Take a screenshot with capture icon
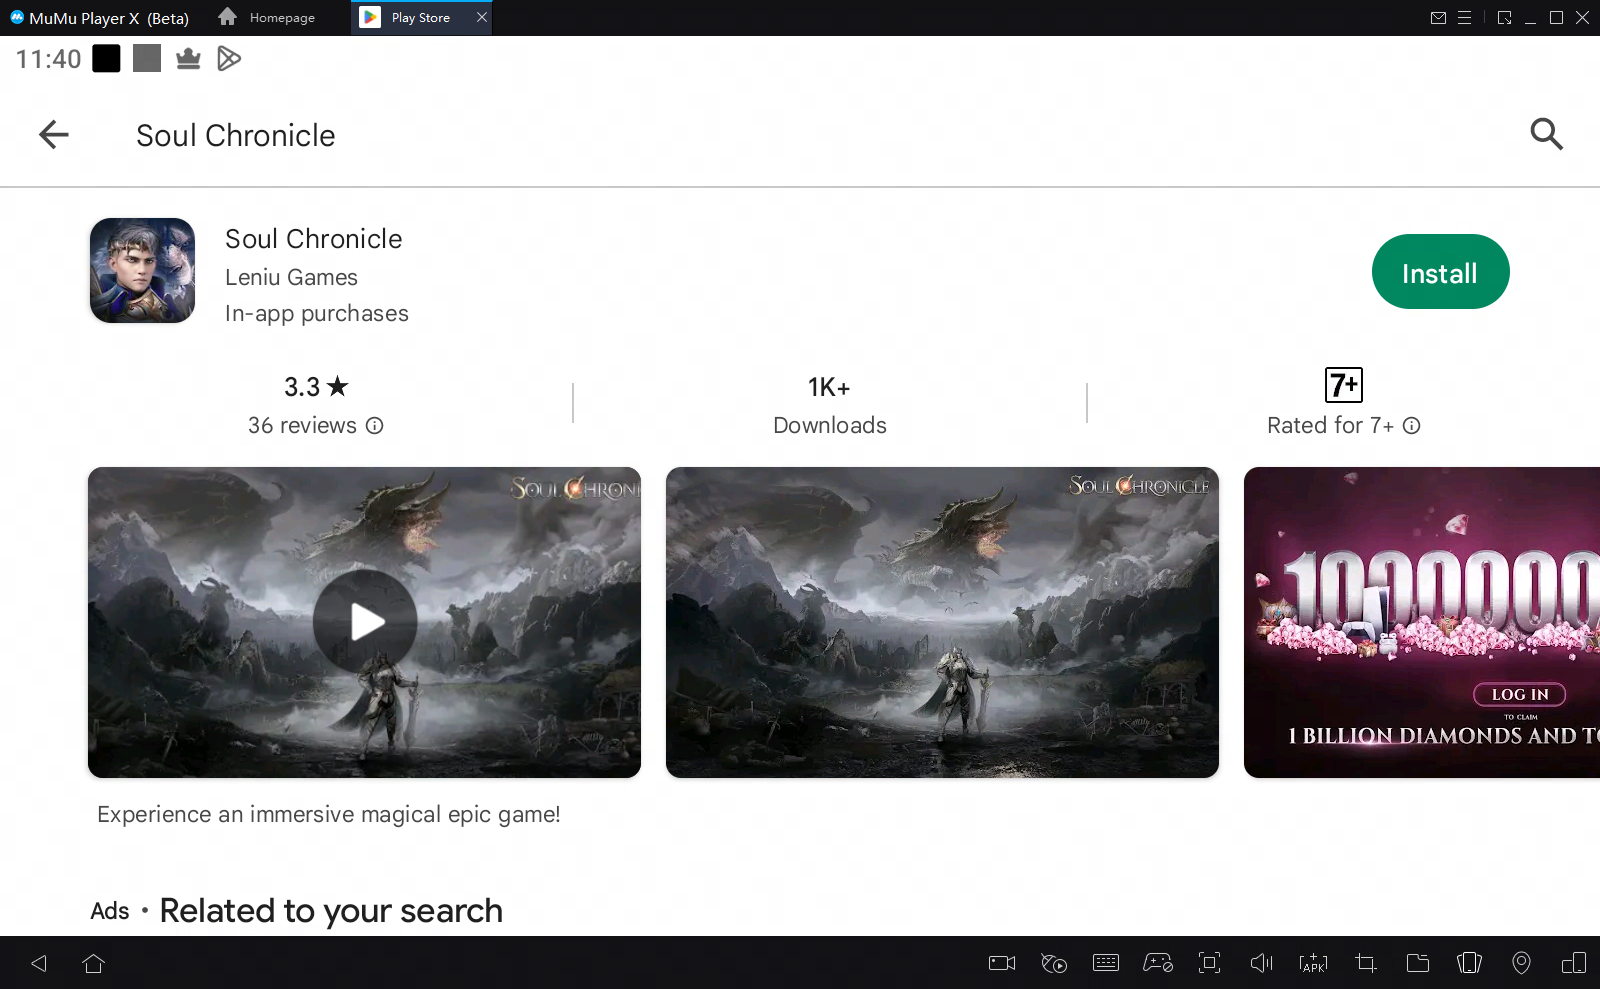 coord(1210,963)
